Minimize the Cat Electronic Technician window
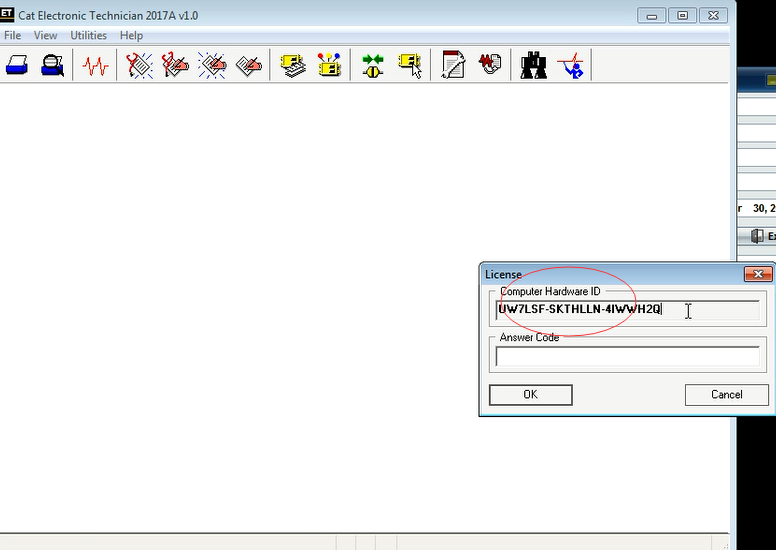Image resolution: width=776 pixels, height=550 pixels. pyautogui.click(x=652, y=16)
